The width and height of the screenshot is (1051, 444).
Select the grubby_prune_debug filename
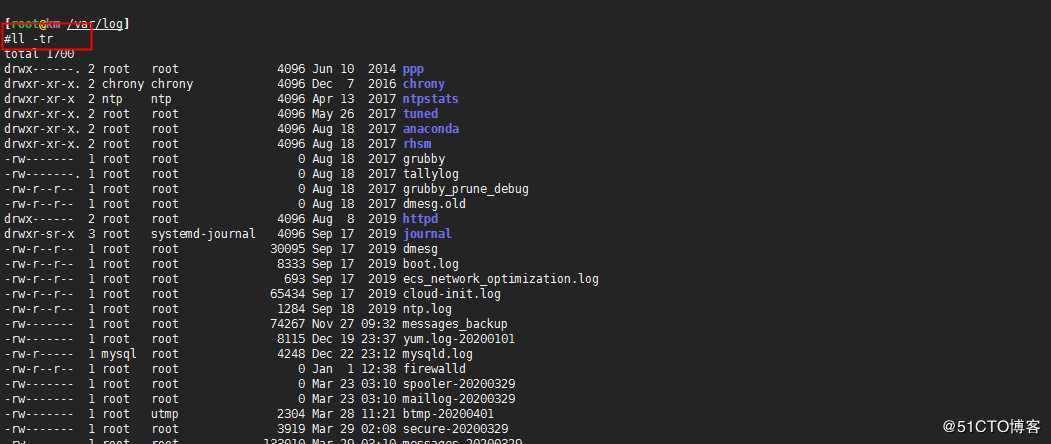pos(466,189)
